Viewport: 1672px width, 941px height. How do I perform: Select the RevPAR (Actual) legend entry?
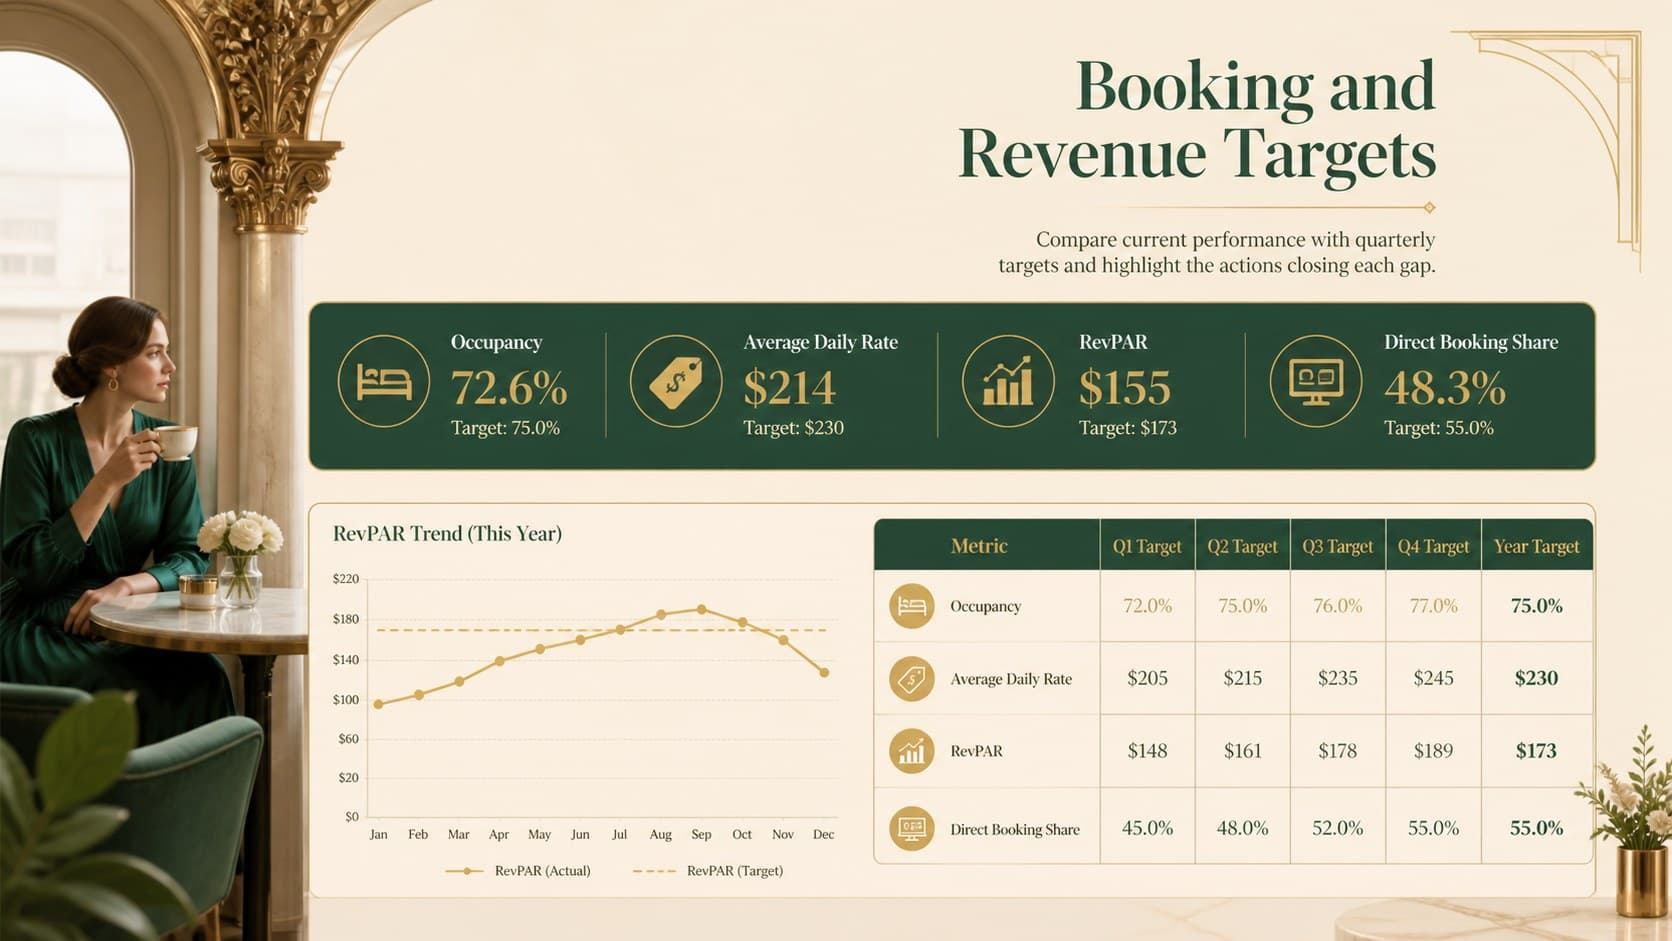click(518, 871)
